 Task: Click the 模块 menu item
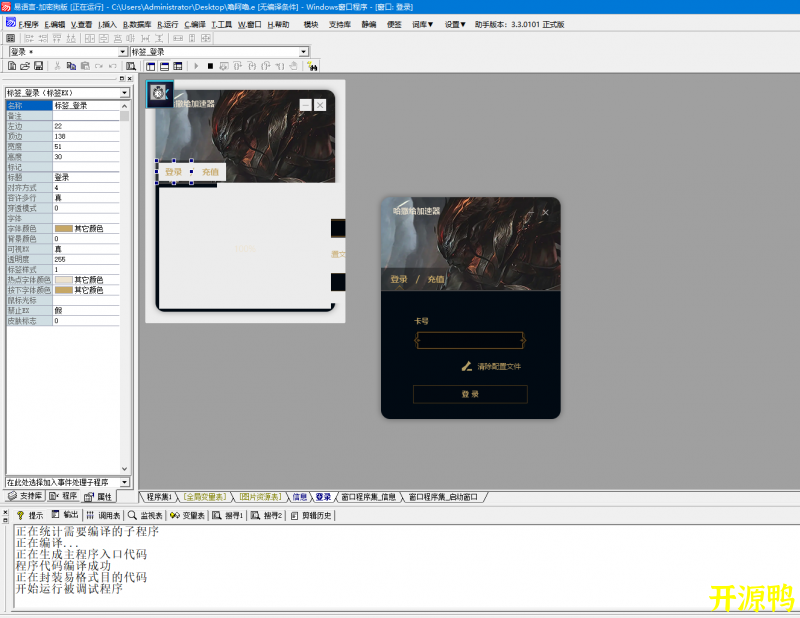point(311,24)
